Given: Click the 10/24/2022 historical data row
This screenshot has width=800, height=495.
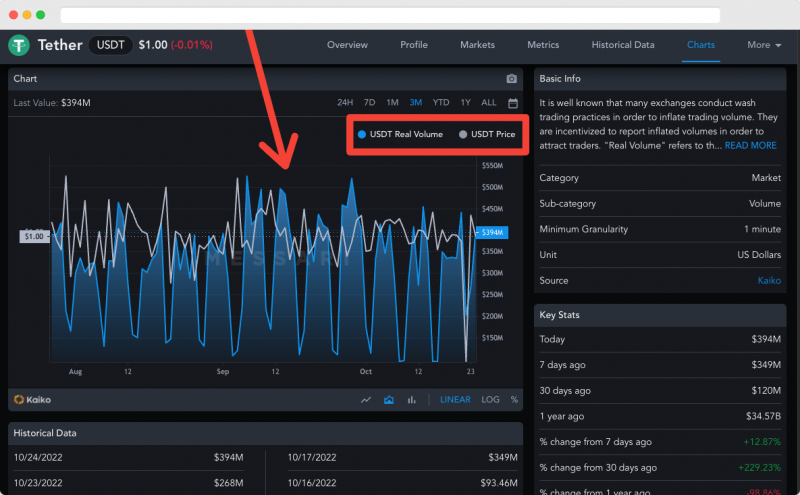Looking at the screenshot, I should pos(128,457).
